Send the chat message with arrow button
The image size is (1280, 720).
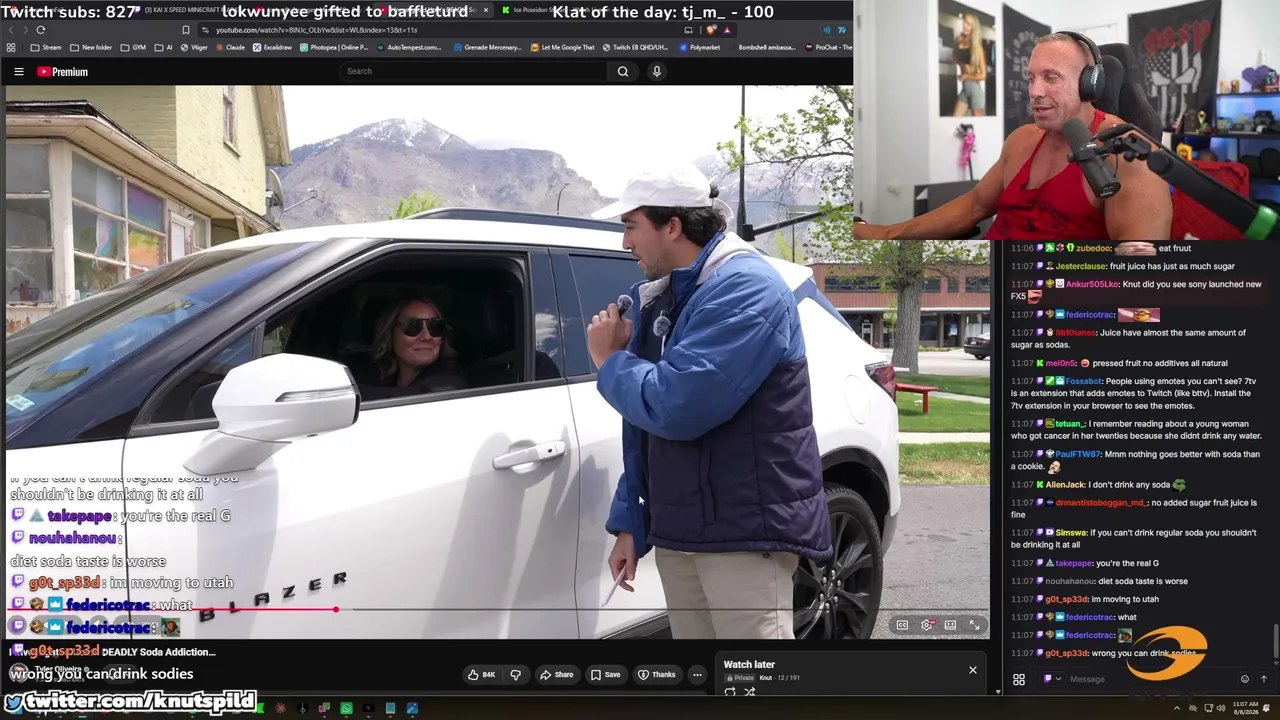coord(1264,679)
